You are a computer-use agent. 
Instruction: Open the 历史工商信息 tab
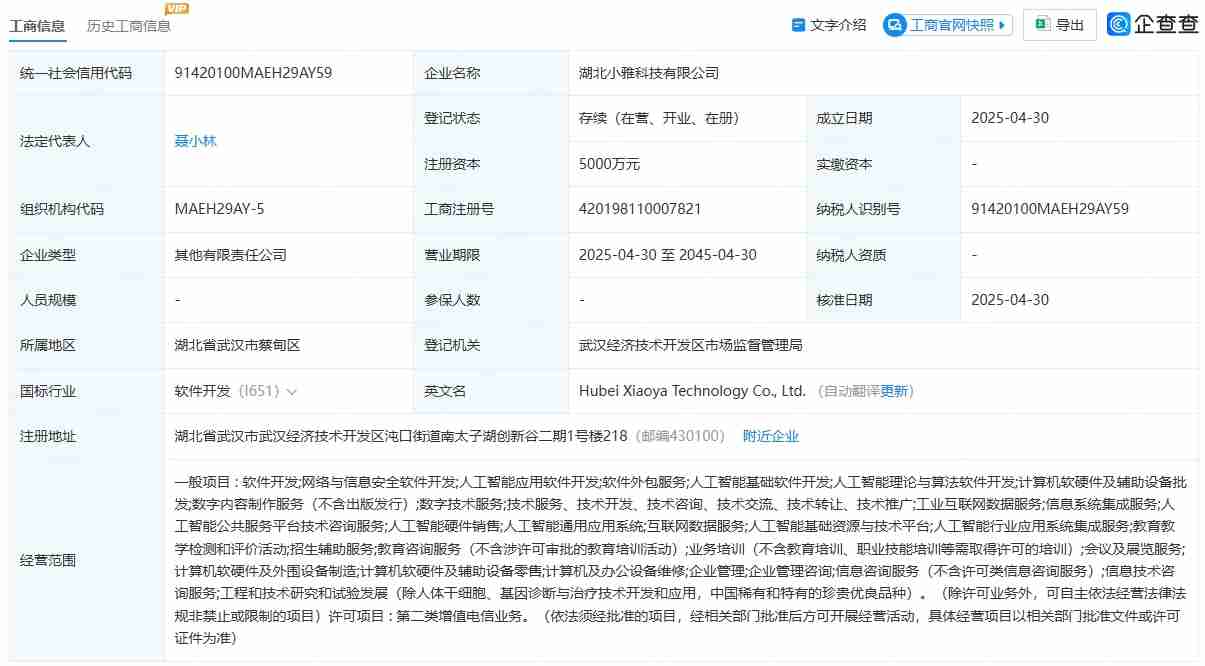coord(129,26)
